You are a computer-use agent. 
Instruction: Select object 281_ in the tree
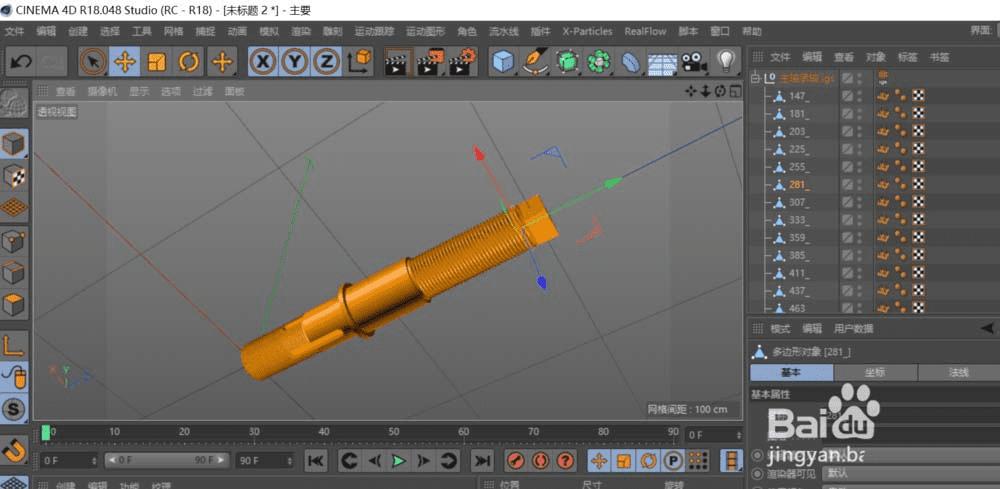[799, 185]
